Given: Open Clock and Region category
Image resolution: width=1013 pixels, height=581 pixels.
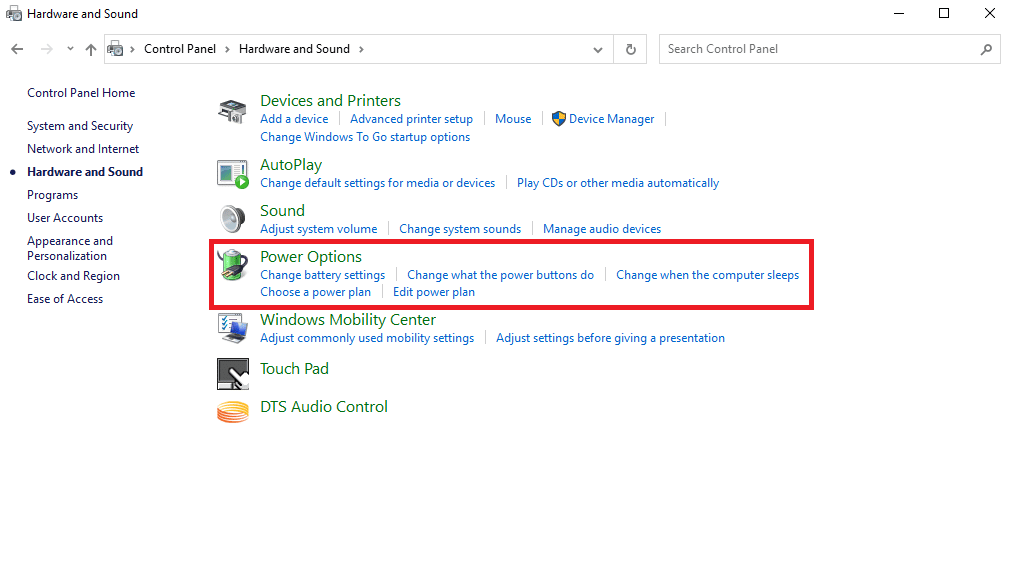Looking at the screenshot, I should (73, 276).
